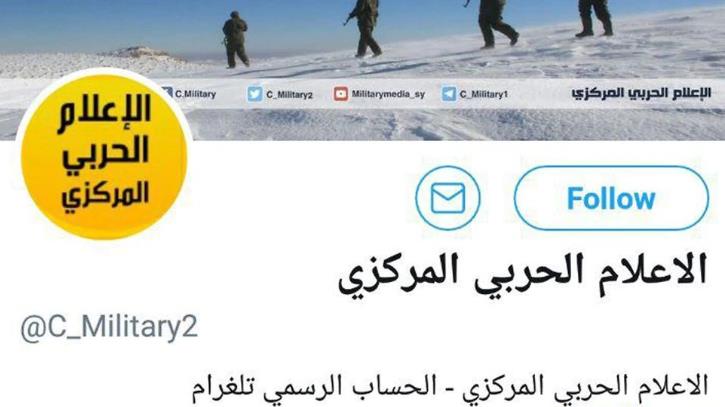The height and width of the screenshot is (407, 725).
Task: Click the leftmost soldier standing in banner
Action: click(x=235, y=40)
